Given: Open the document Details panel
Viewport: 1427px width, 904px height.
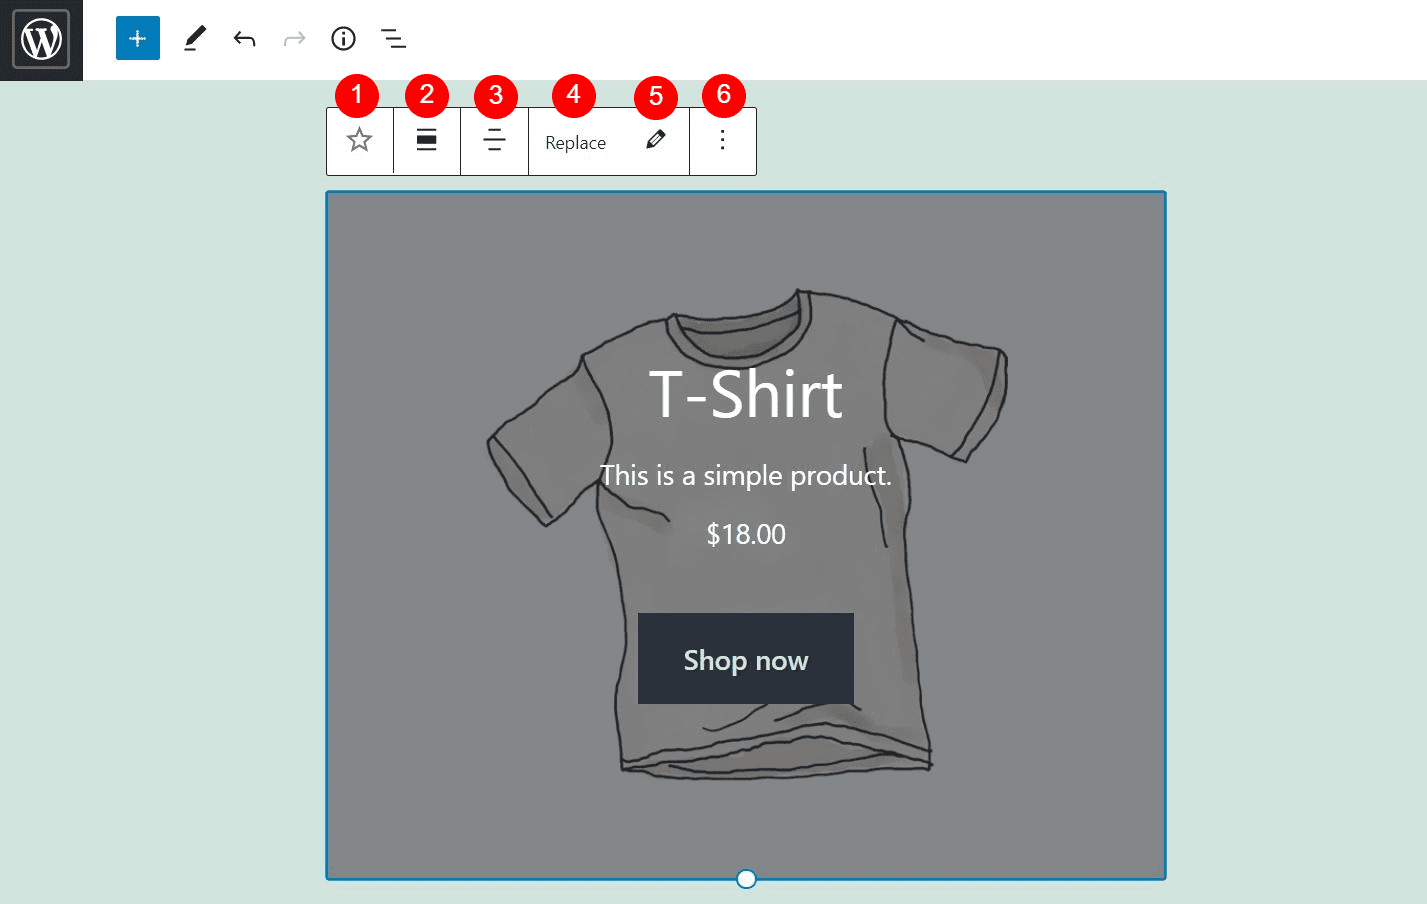Looking at the screenshot, I should (343, 38).
